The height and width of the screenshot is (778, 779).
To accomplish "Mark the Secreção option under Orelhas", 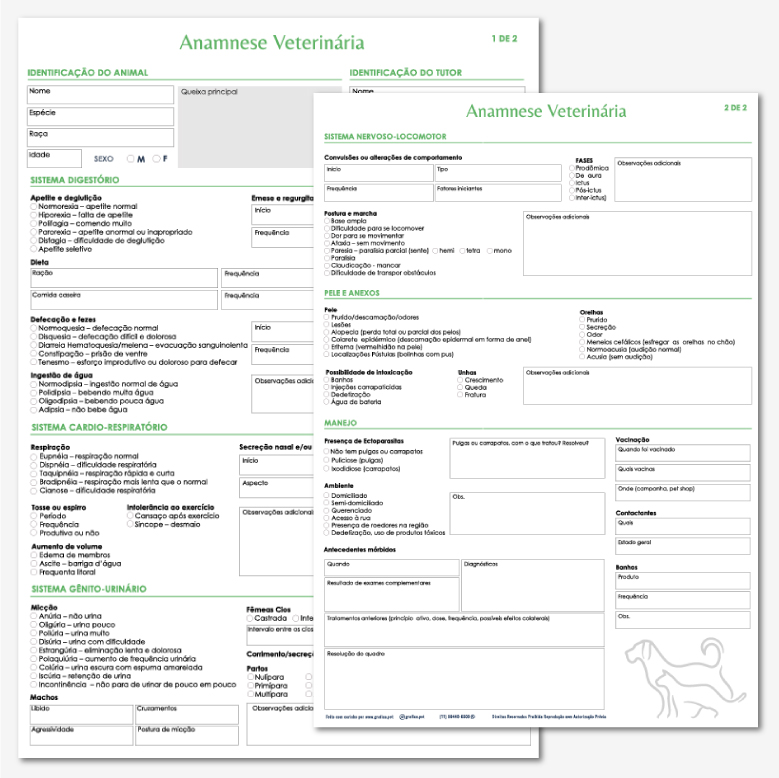I will pos(582,327).
